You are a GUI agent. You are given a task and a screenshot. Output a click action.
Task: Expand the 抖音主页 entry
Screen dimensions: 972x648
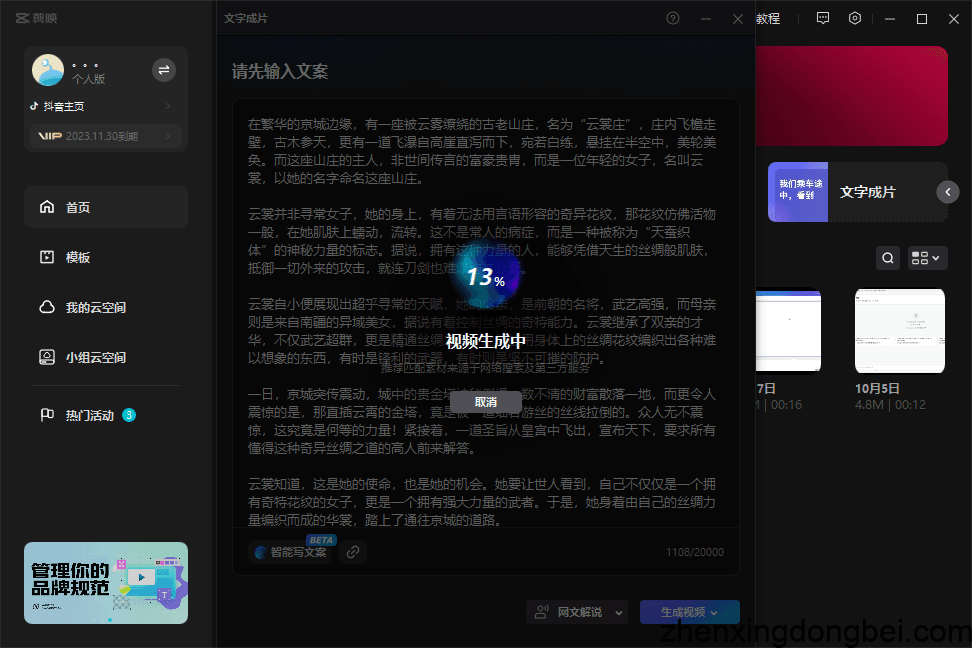(105, 105)
